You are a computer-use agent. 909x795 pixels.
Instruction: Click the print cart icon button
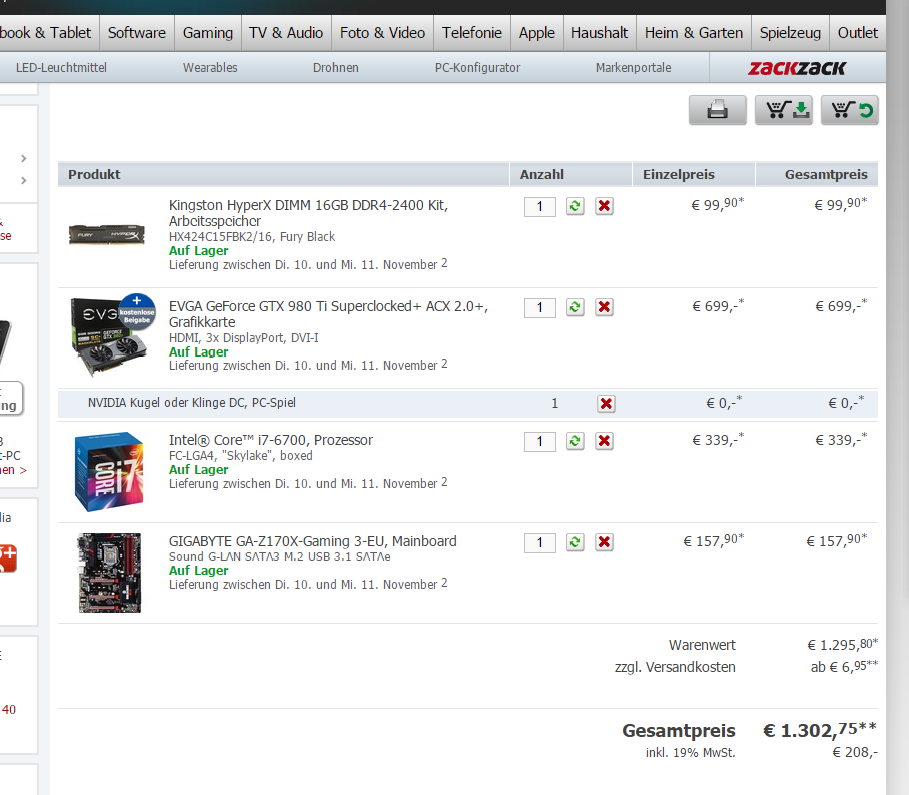(718, 110)
